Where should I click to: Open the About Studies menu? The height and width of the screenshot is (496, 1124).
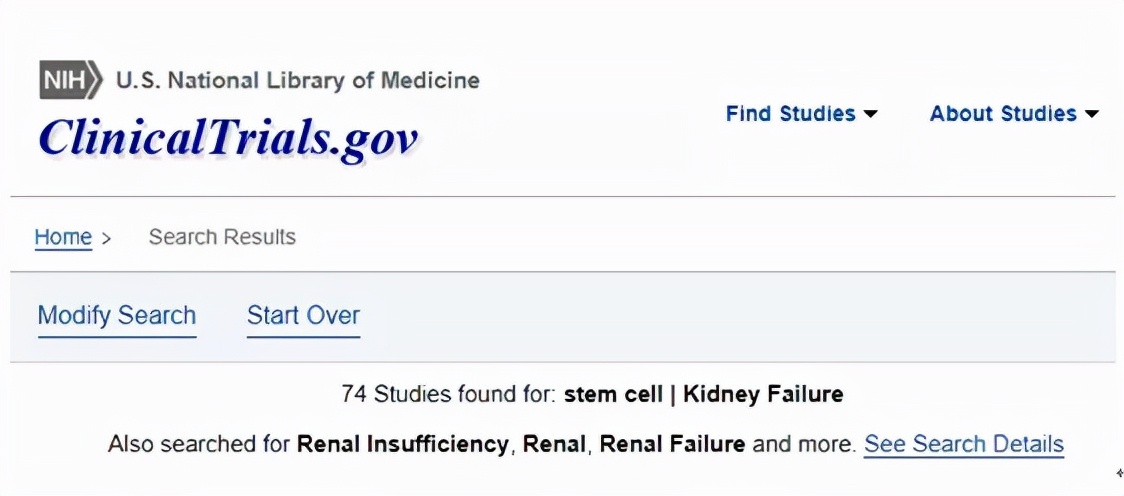point(1003,114)
